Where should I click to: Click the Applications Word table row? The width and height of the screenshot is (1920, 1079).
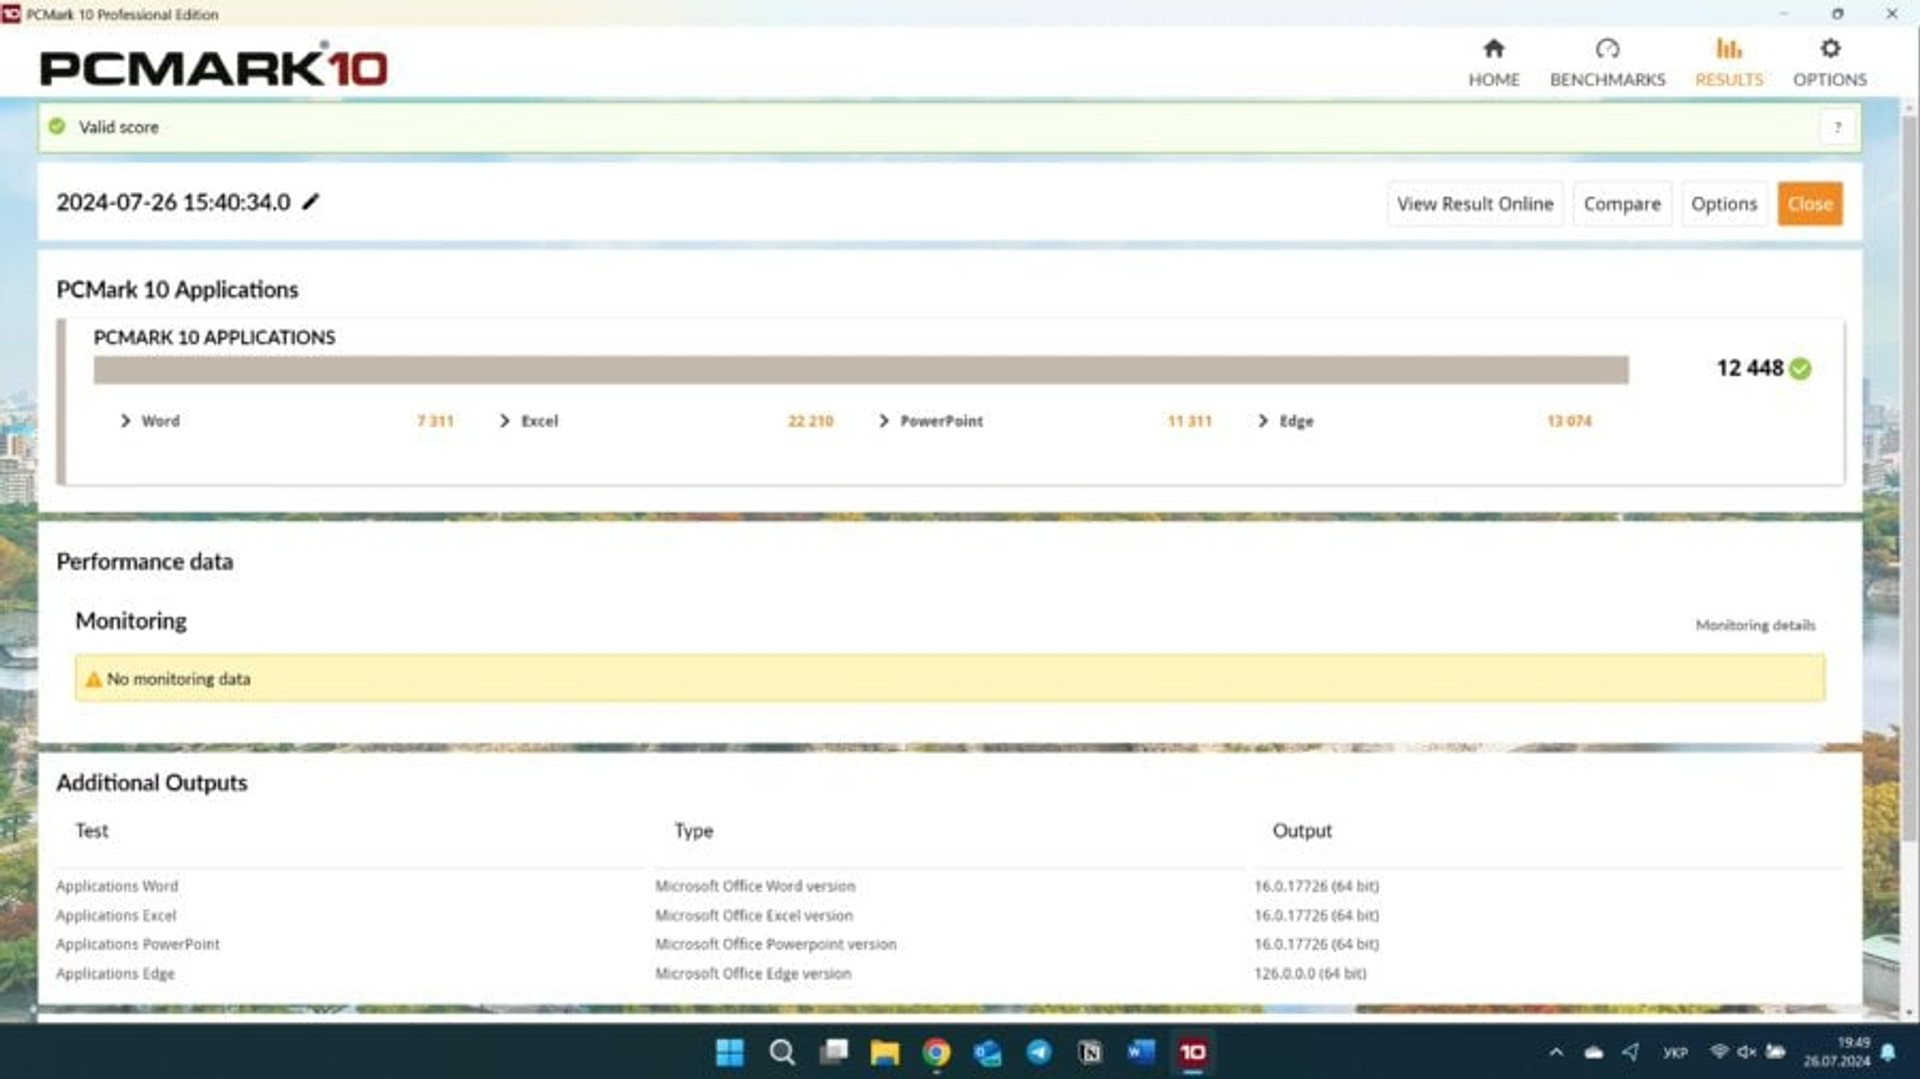click(x=949, y=886)
